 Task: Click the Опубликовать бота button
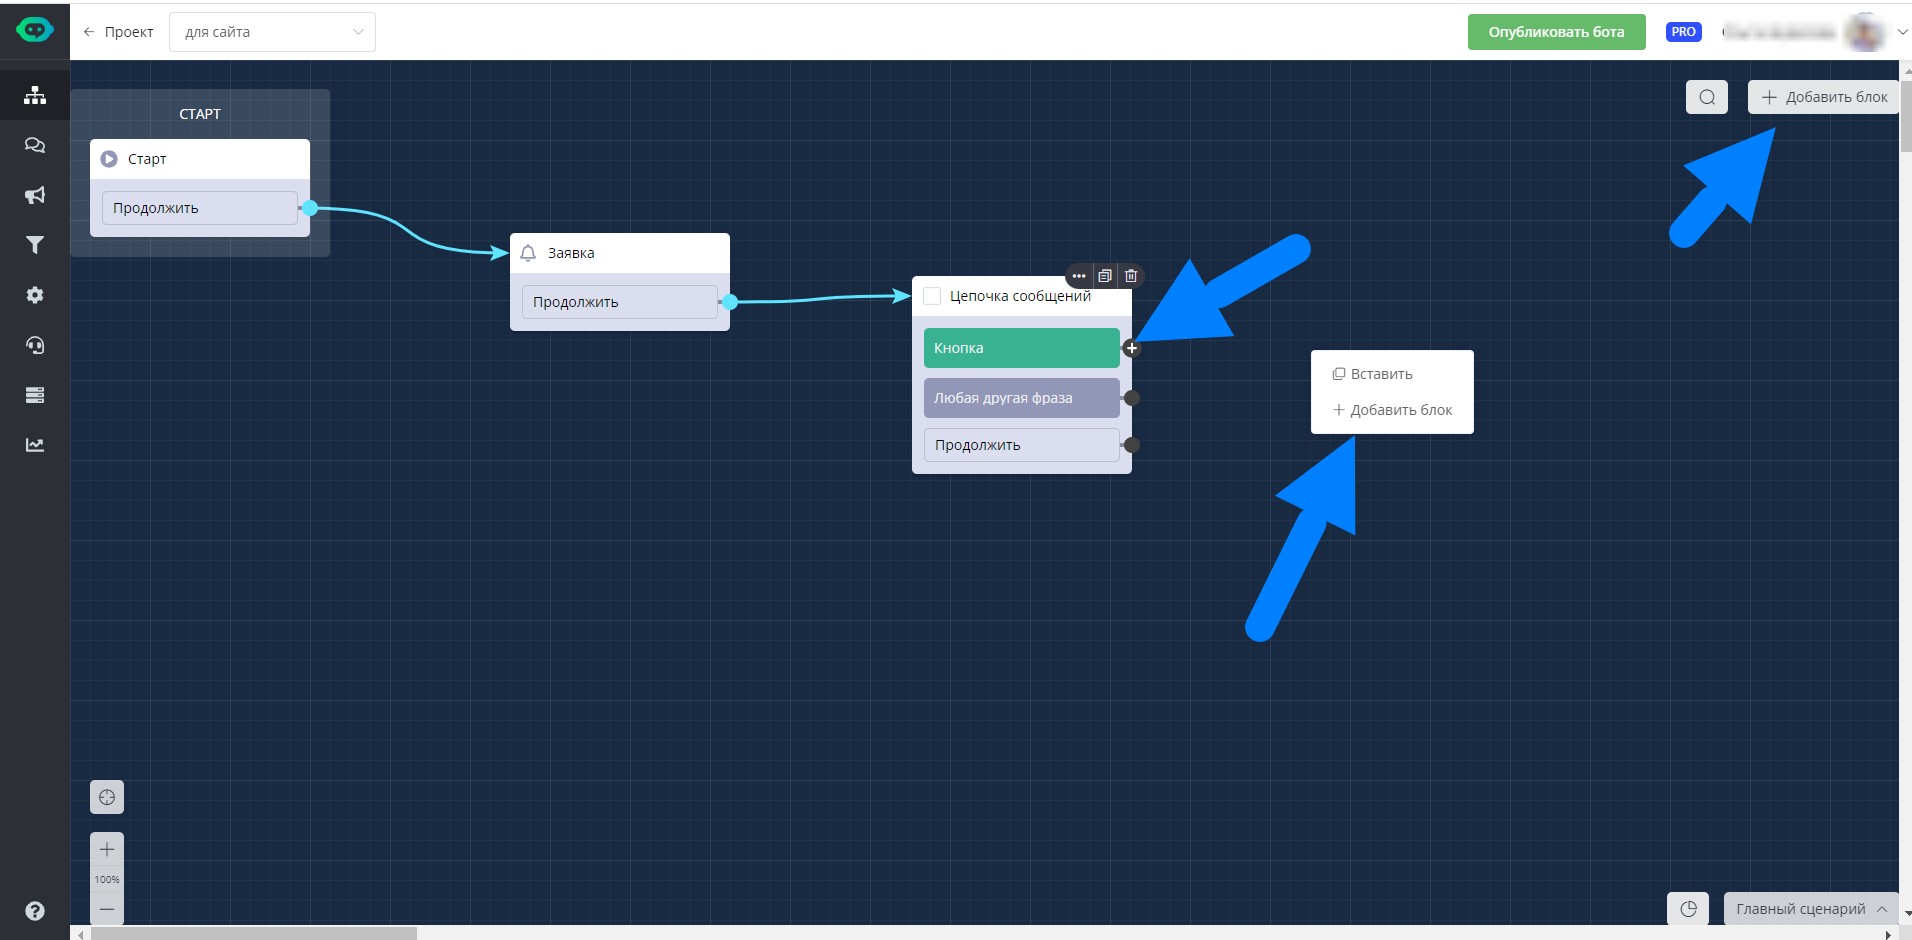1556,32
